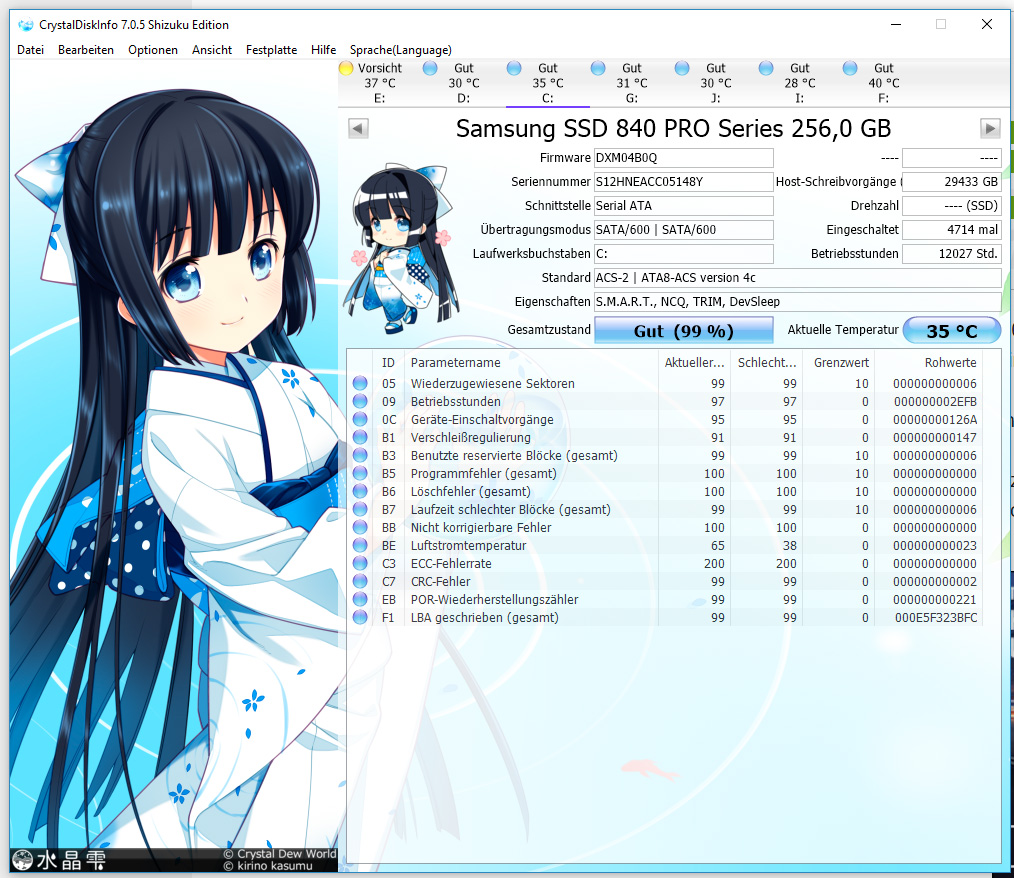
Task: Click status orb for LBA geschrieben
Action: [360, 617]
